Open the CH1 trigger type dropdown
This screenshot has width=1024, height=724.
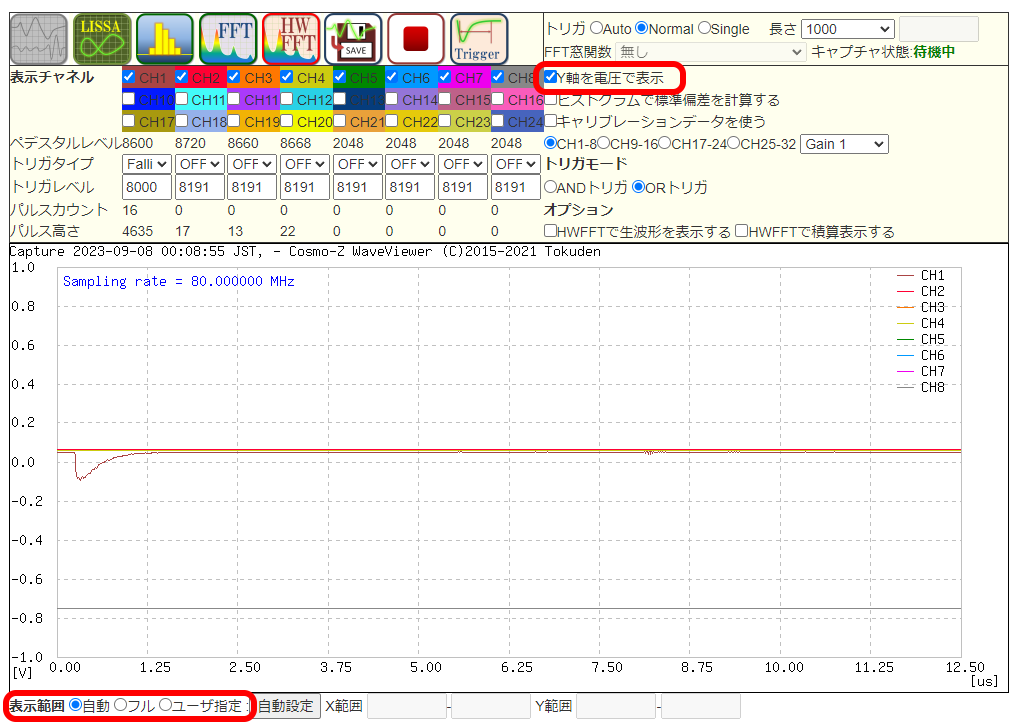pyautogui.click(x=147, y=163)
